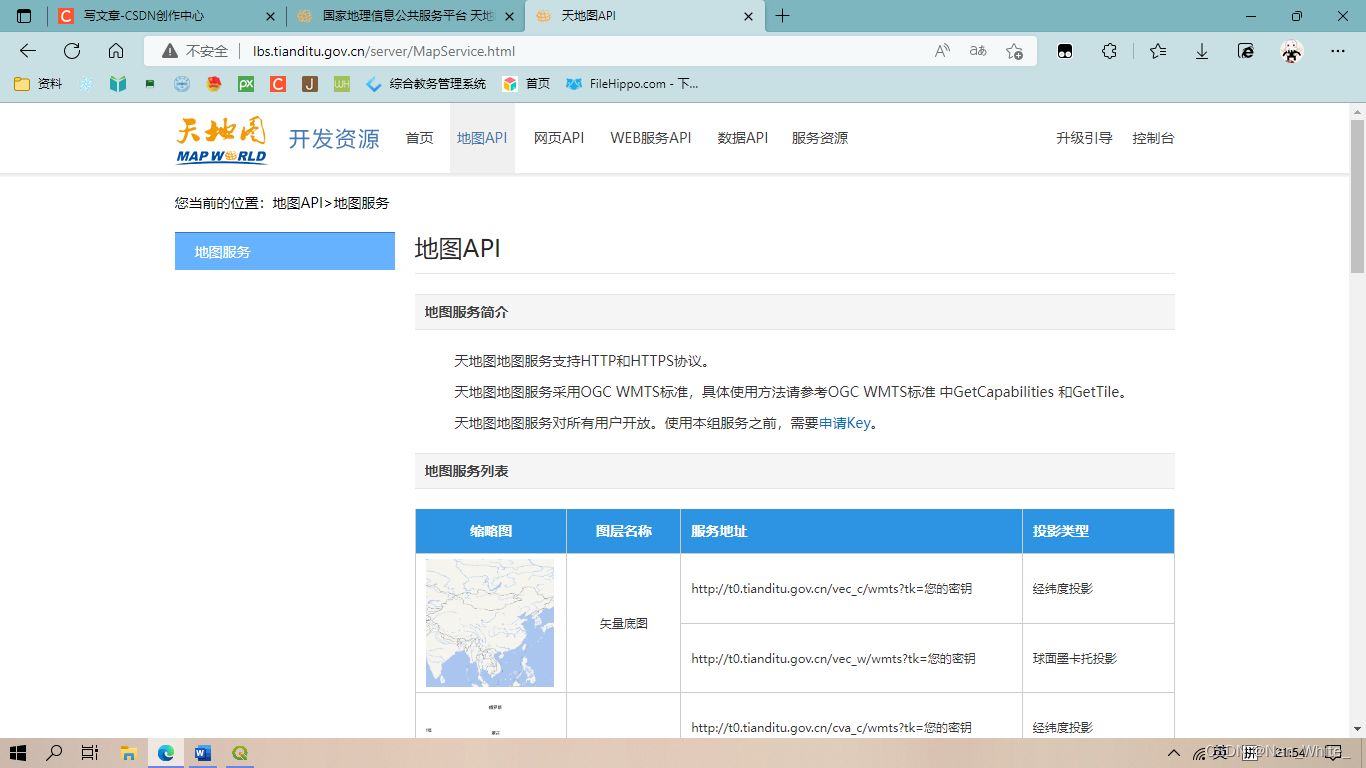This screenshot has width=1366, height=768.
Task: Open the 控制台 link
Action: point(1153,138)
